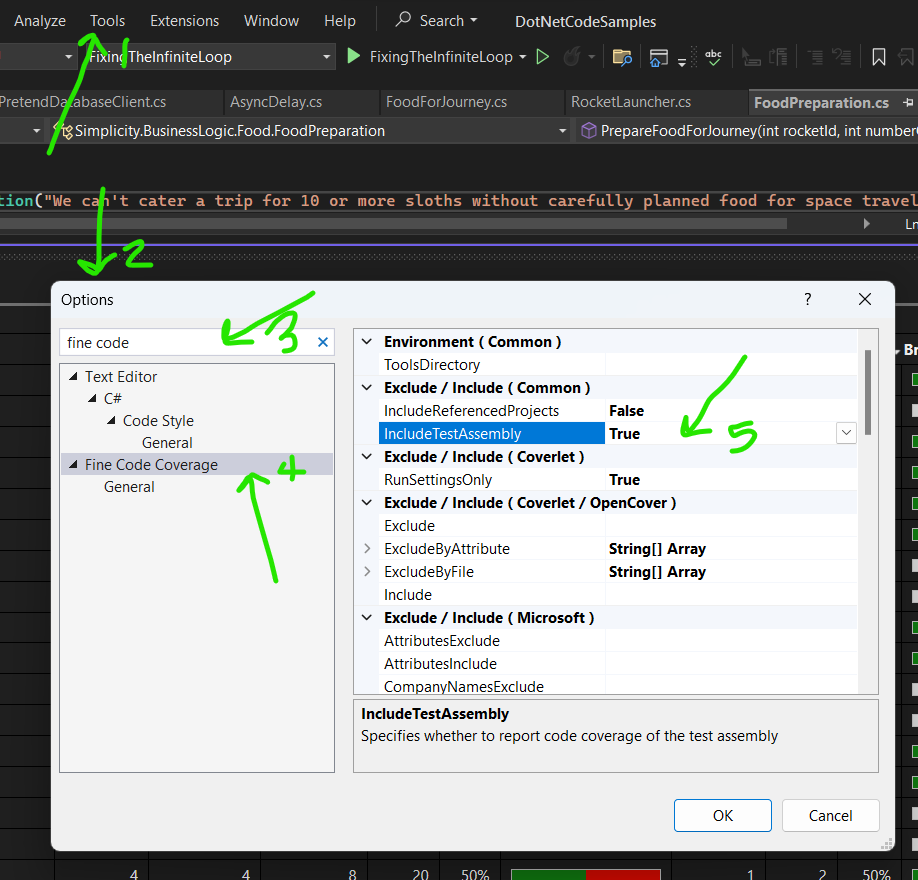Clear the options search box with X
The image size is (918, 880).
tap(323, 342)
